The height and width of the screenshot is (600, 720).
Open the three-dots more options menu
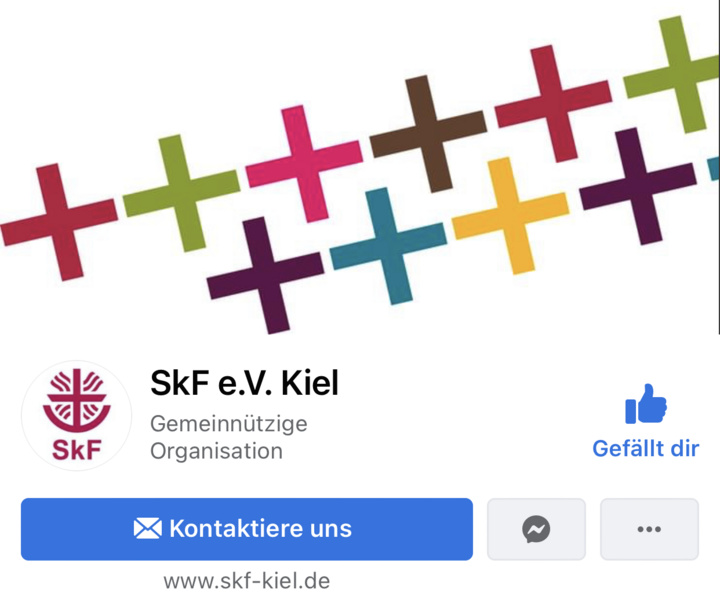649,529
